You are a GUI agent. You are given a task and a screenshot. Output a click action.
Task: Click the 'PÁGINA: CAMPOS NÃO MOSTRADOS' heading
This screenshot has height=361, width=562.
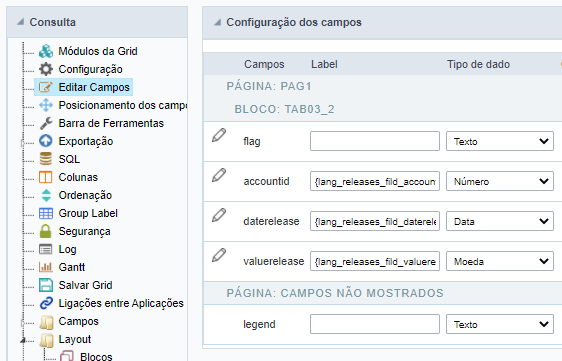(335, 293)
